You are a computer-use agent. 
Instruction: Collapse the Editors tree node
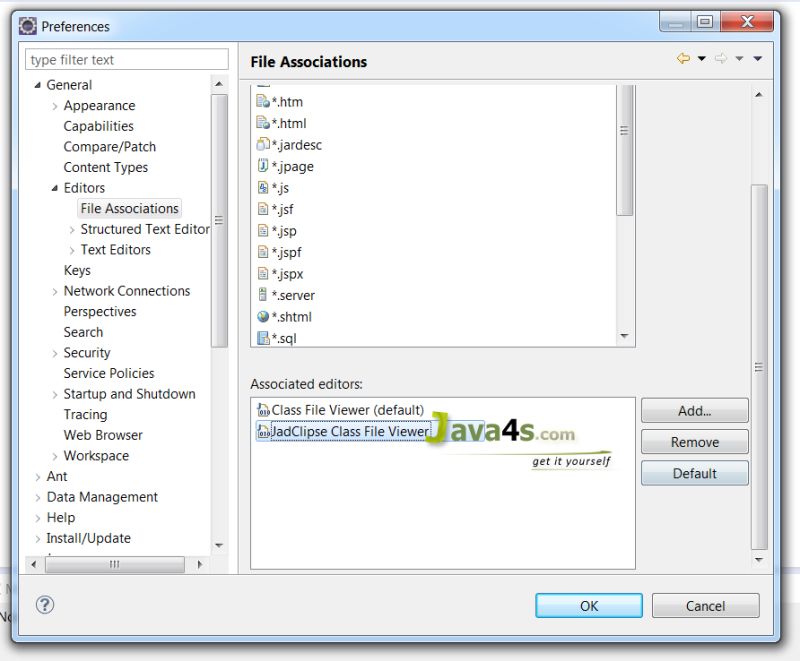pyautogui.click(x=55, y=187)
